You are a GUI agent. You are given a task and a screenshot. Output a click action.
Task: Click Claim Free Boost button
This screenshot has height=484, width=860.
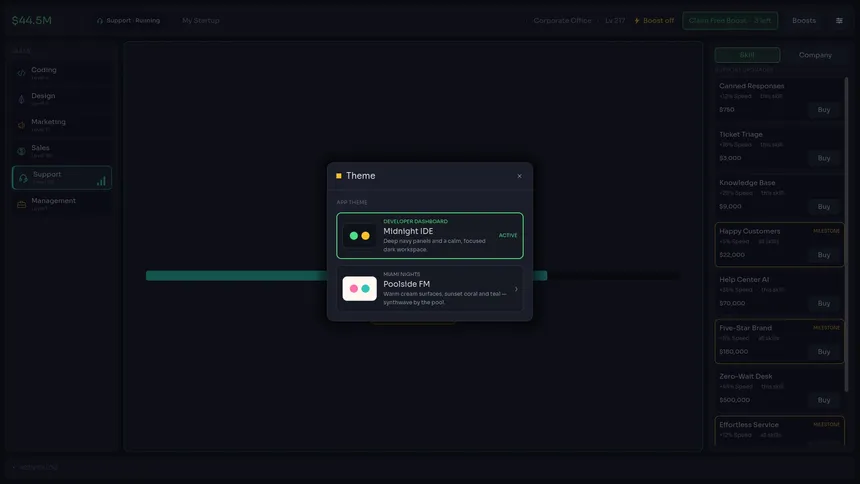[x=730, y=21]
